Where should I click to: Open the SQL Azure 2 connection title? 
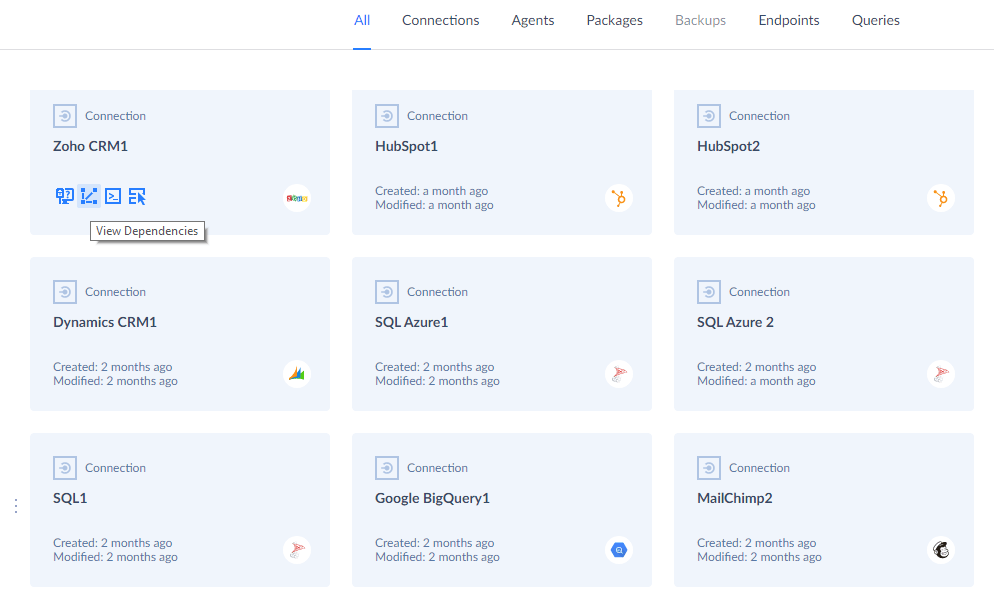point(735,322)
